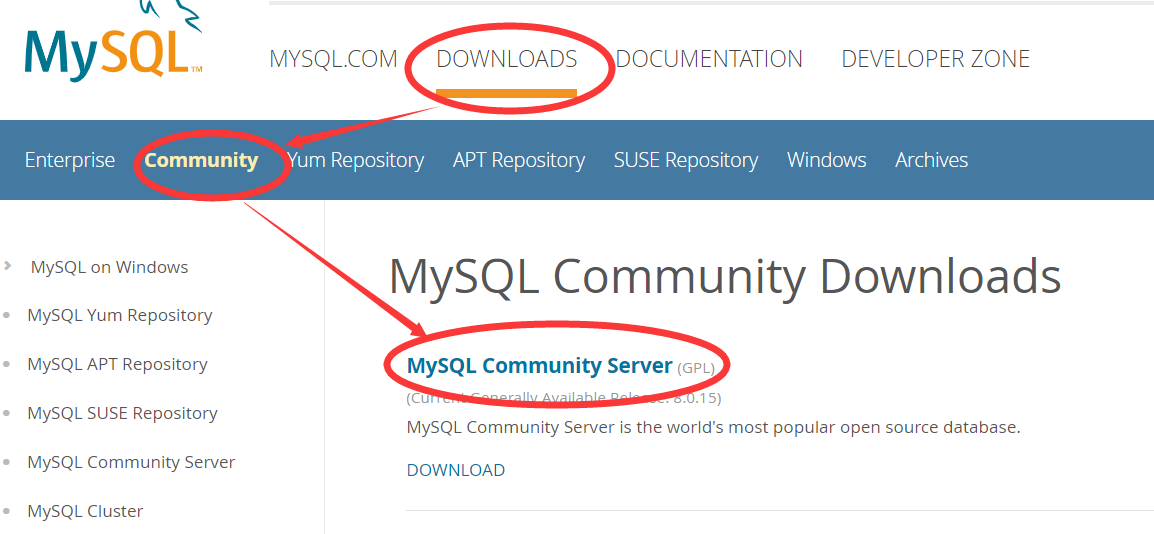Open the MYSQL.COM top navigation tab

pyautogui.click(x=333, y=59)
